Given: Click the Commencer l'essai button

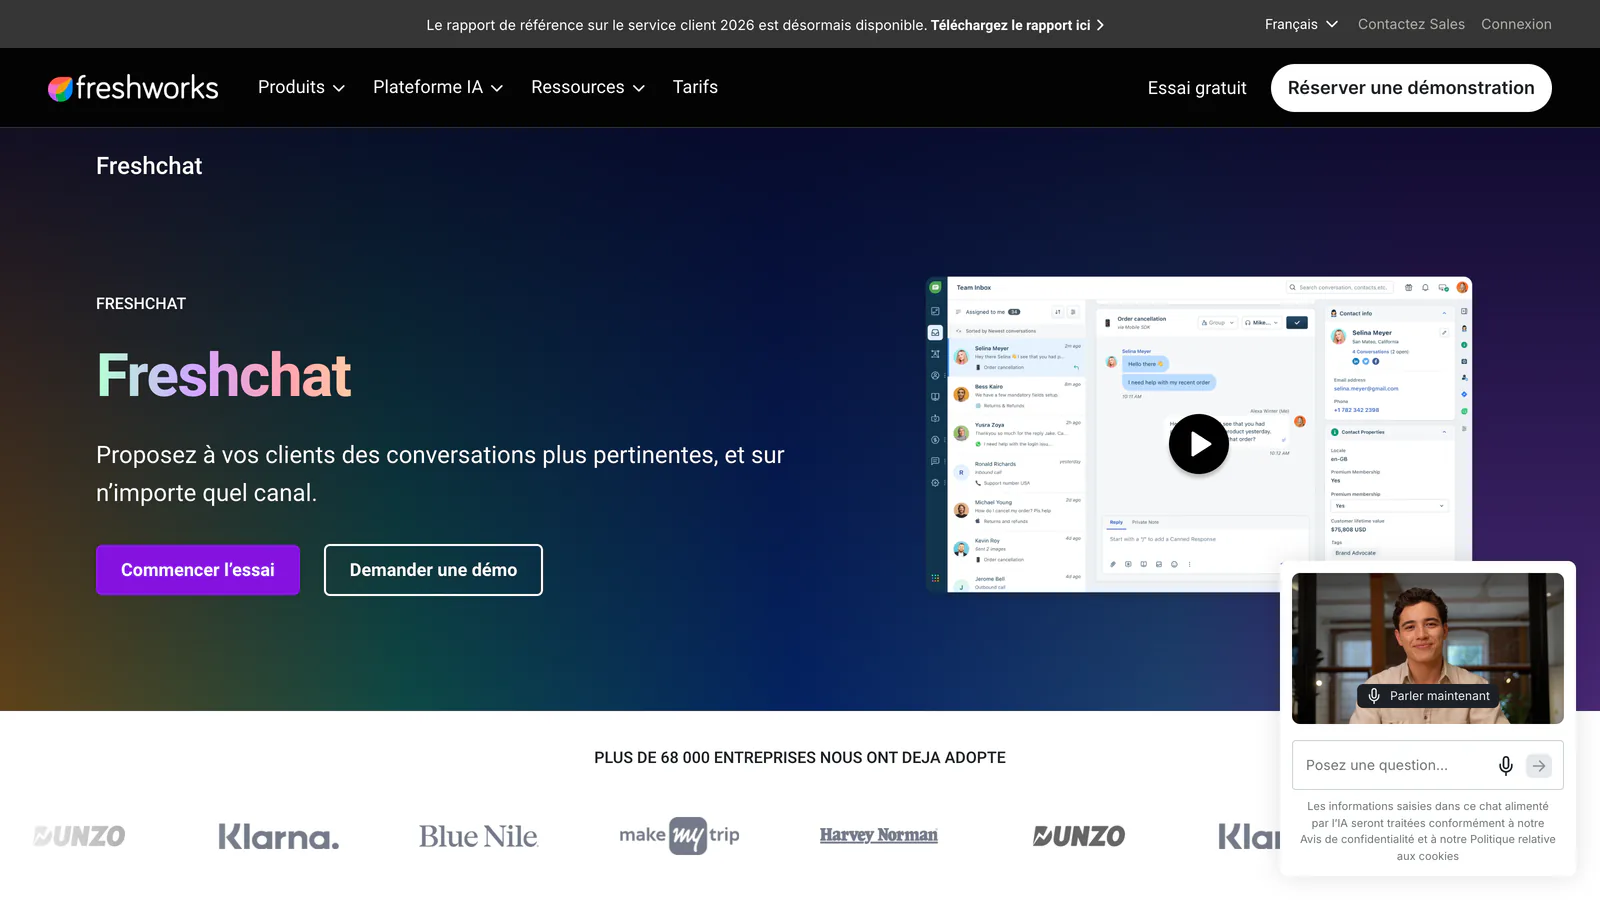Looking at the screenshot, I should tap(198, 570).
